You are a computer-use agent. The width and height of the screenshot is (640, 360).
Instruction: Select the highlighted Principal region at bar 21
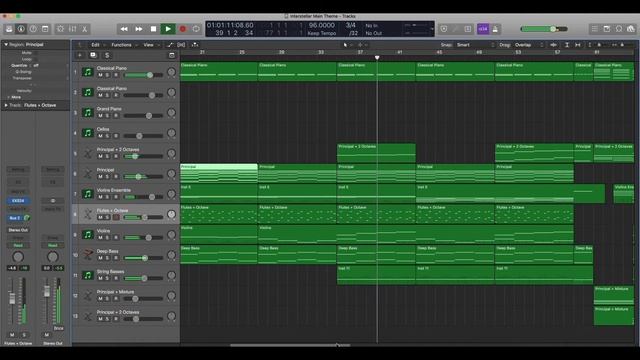(219, 173)
